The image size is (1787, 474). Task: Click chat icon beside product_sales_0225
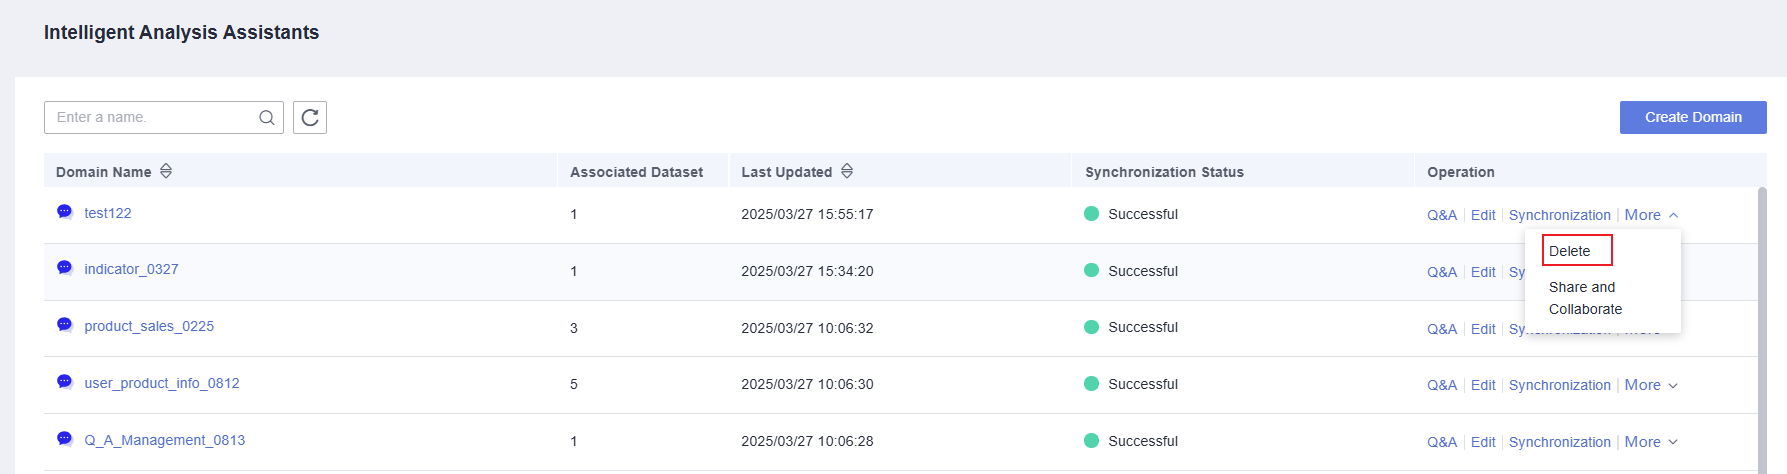tap(65, 324)
